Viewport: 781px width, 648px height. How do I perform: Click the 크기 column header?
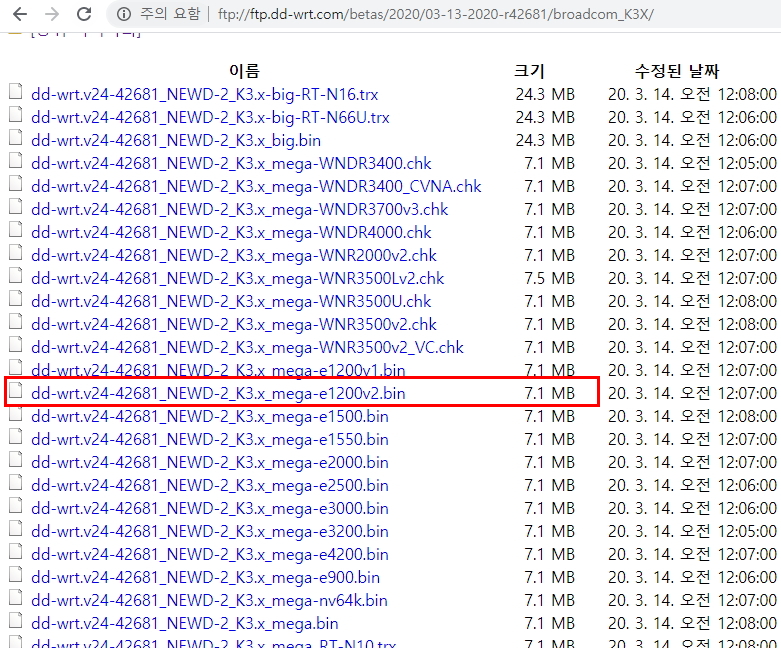point(529,71)
